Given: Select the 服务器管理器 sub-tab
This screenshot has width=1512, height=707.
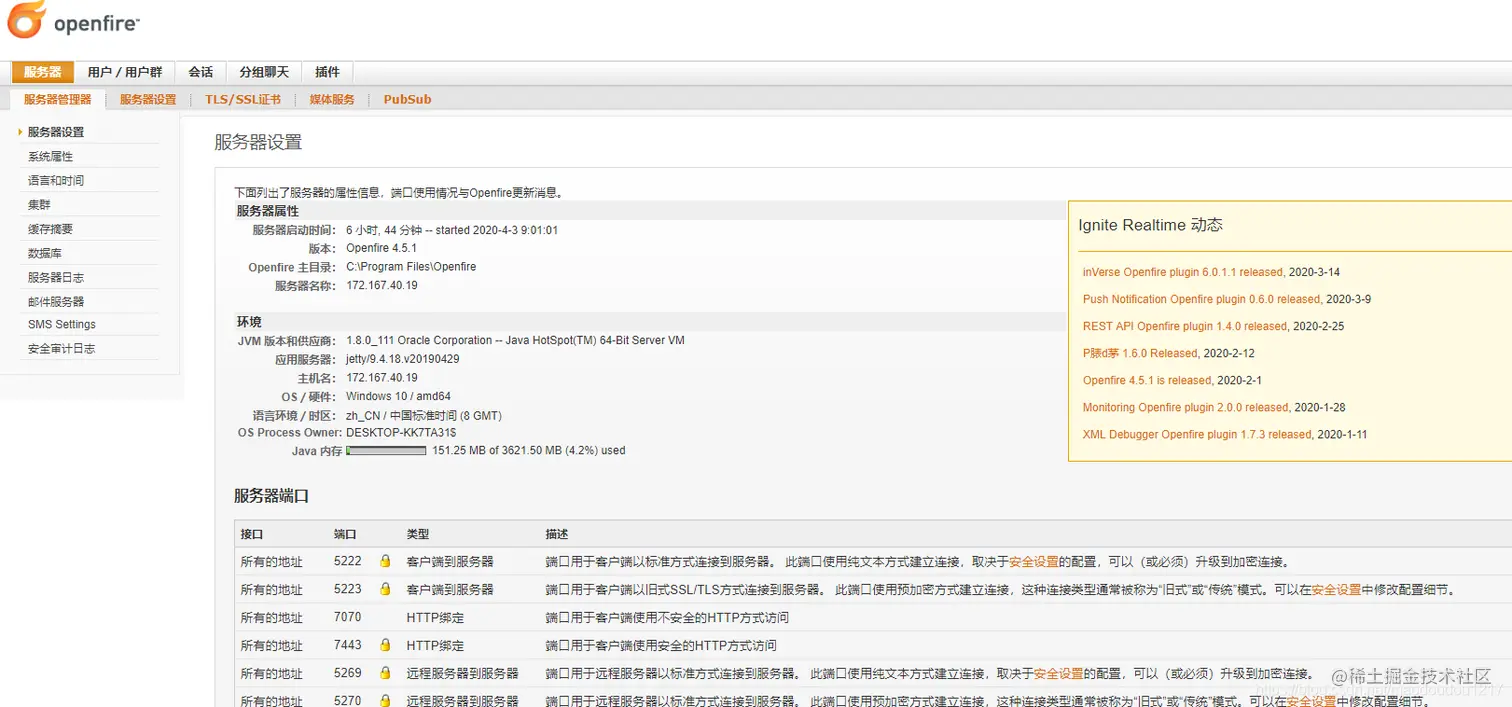Looking at the screenshot, I should (x=57, y=99).
